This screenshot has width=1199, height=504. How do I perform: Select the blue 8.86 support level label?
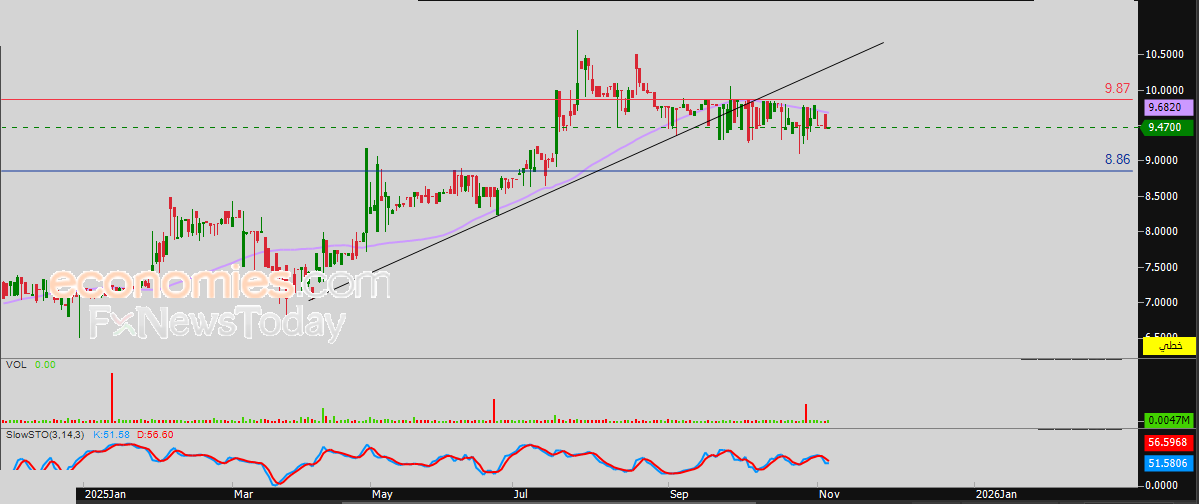(x=1117, y=160)
